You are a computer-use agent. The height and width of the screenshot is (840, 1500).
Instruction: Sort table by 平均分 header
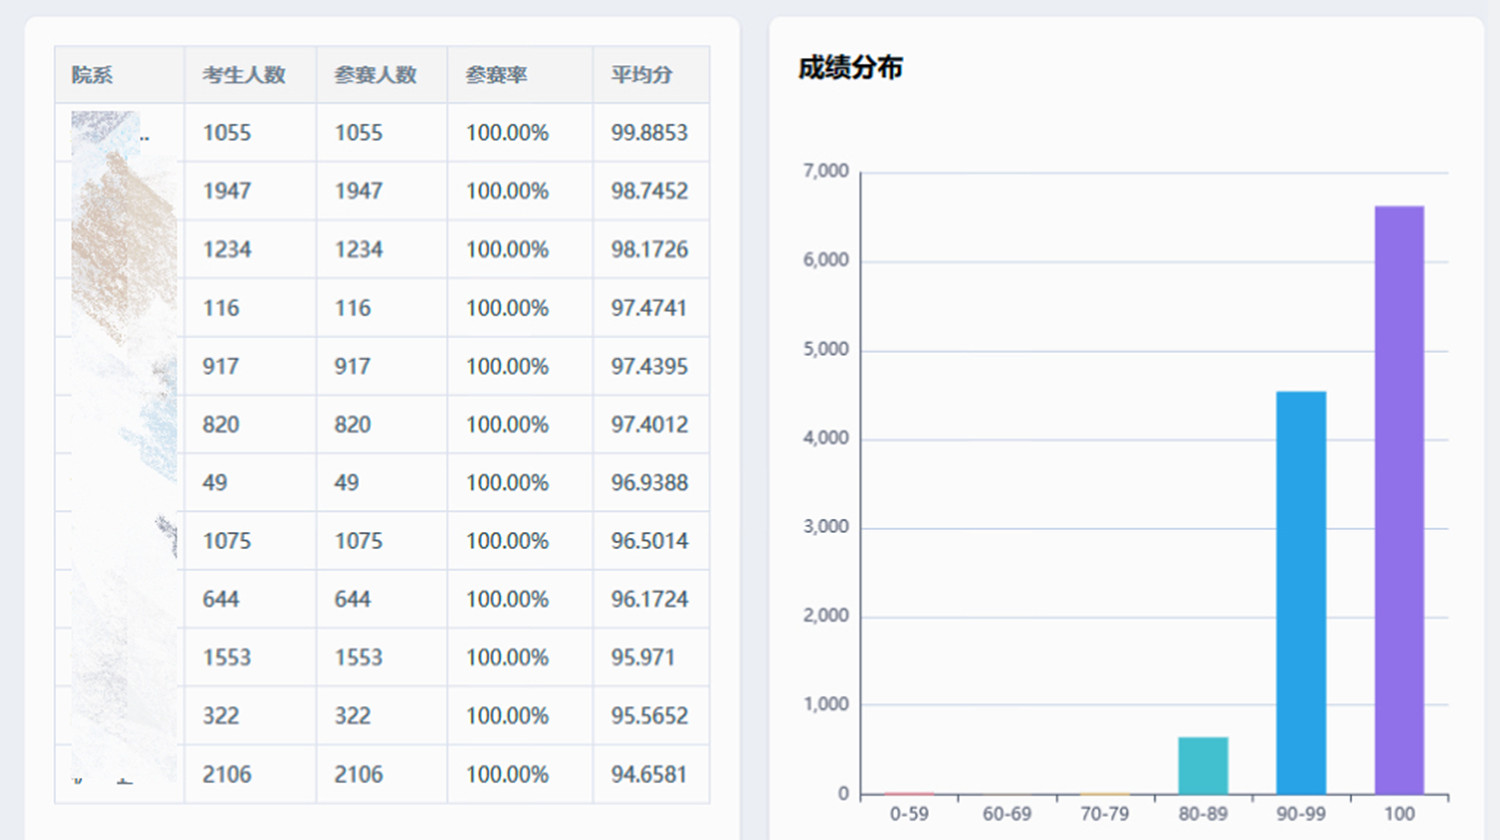[x=641, y=75]
